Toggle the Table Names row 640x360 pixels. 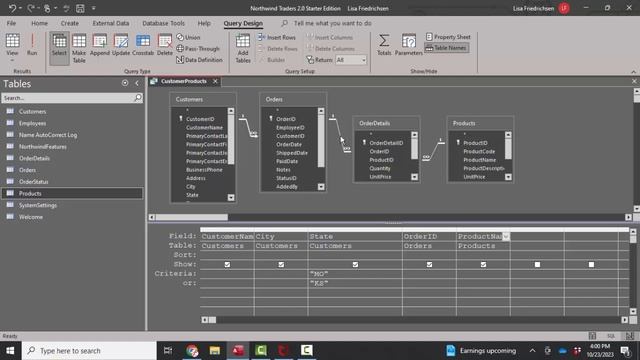[447, 48]
